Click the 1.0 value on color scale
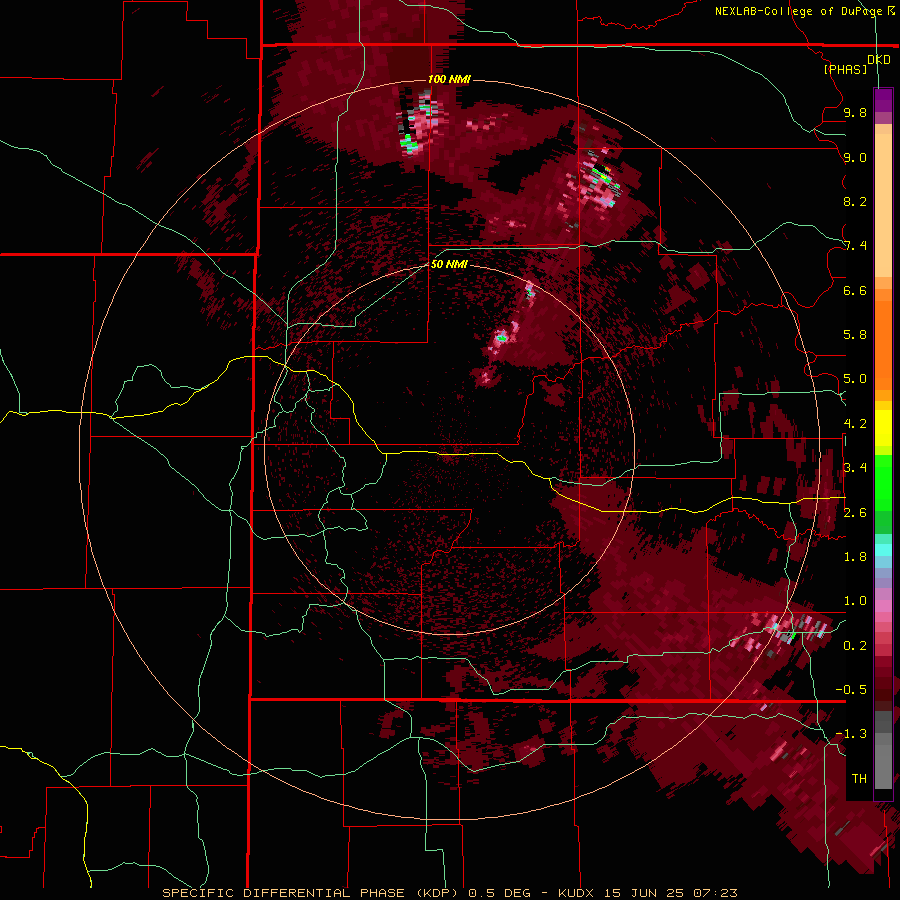The height and width of the screenshot is (900, 900). click(x=855, y=601)
